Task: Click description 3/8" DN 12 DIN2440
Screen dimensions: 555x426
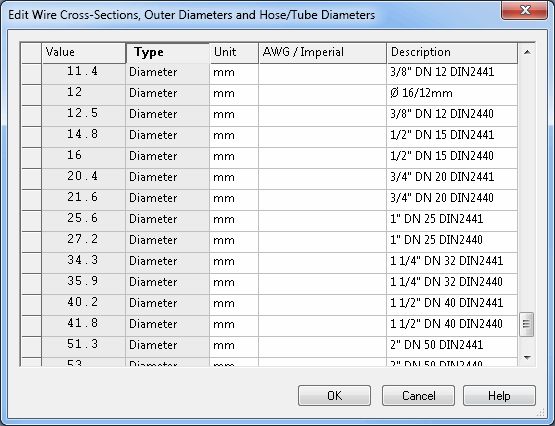Action: click(452, 116)
